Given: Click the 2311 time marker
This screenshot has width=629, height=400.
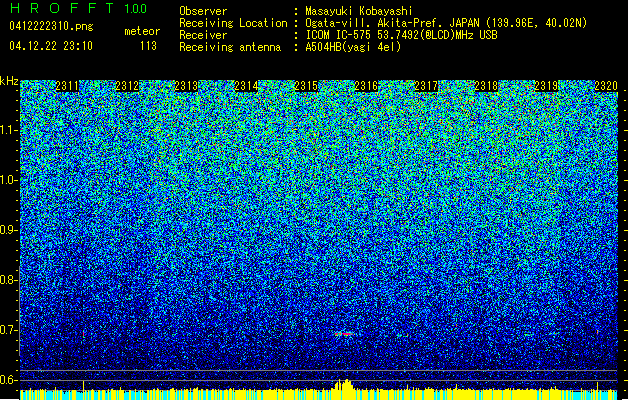Looking at the screenshot, I should 67,86.
